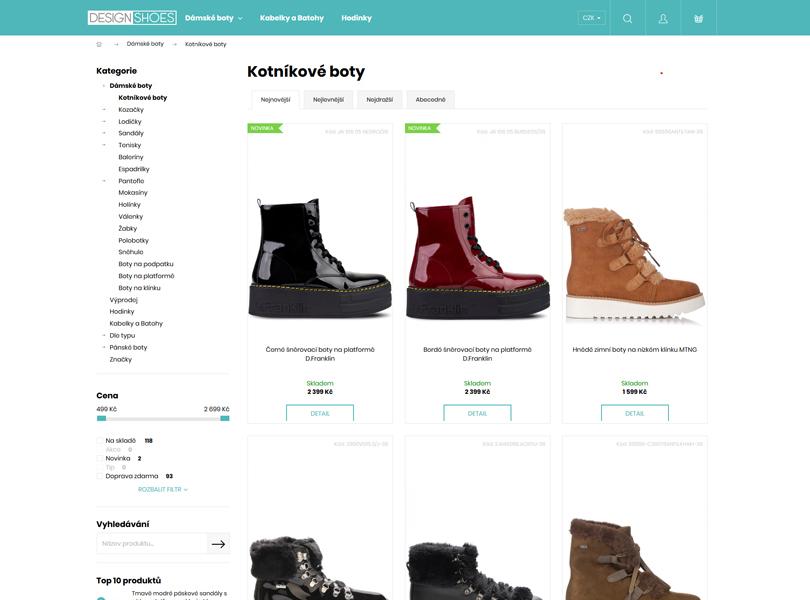
Task: Expand the Pantofle category arrow
Action: [104, 181]
